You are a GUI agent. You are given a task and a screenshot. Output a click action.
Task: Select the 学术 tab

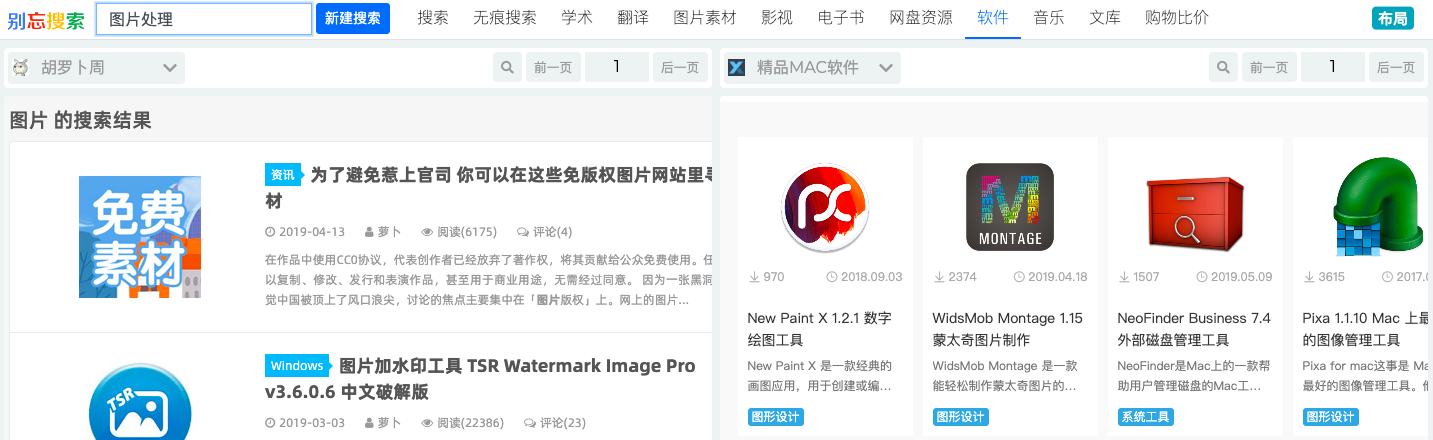577,18
